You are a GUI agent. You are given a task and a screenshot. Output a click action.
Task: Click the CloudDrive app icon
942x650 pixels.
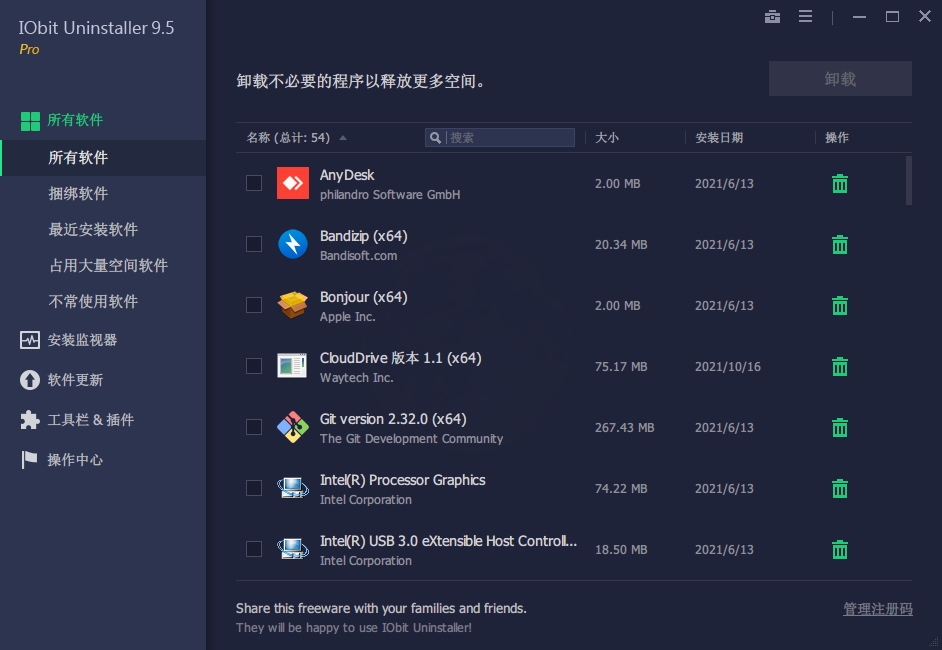(292, 366)
